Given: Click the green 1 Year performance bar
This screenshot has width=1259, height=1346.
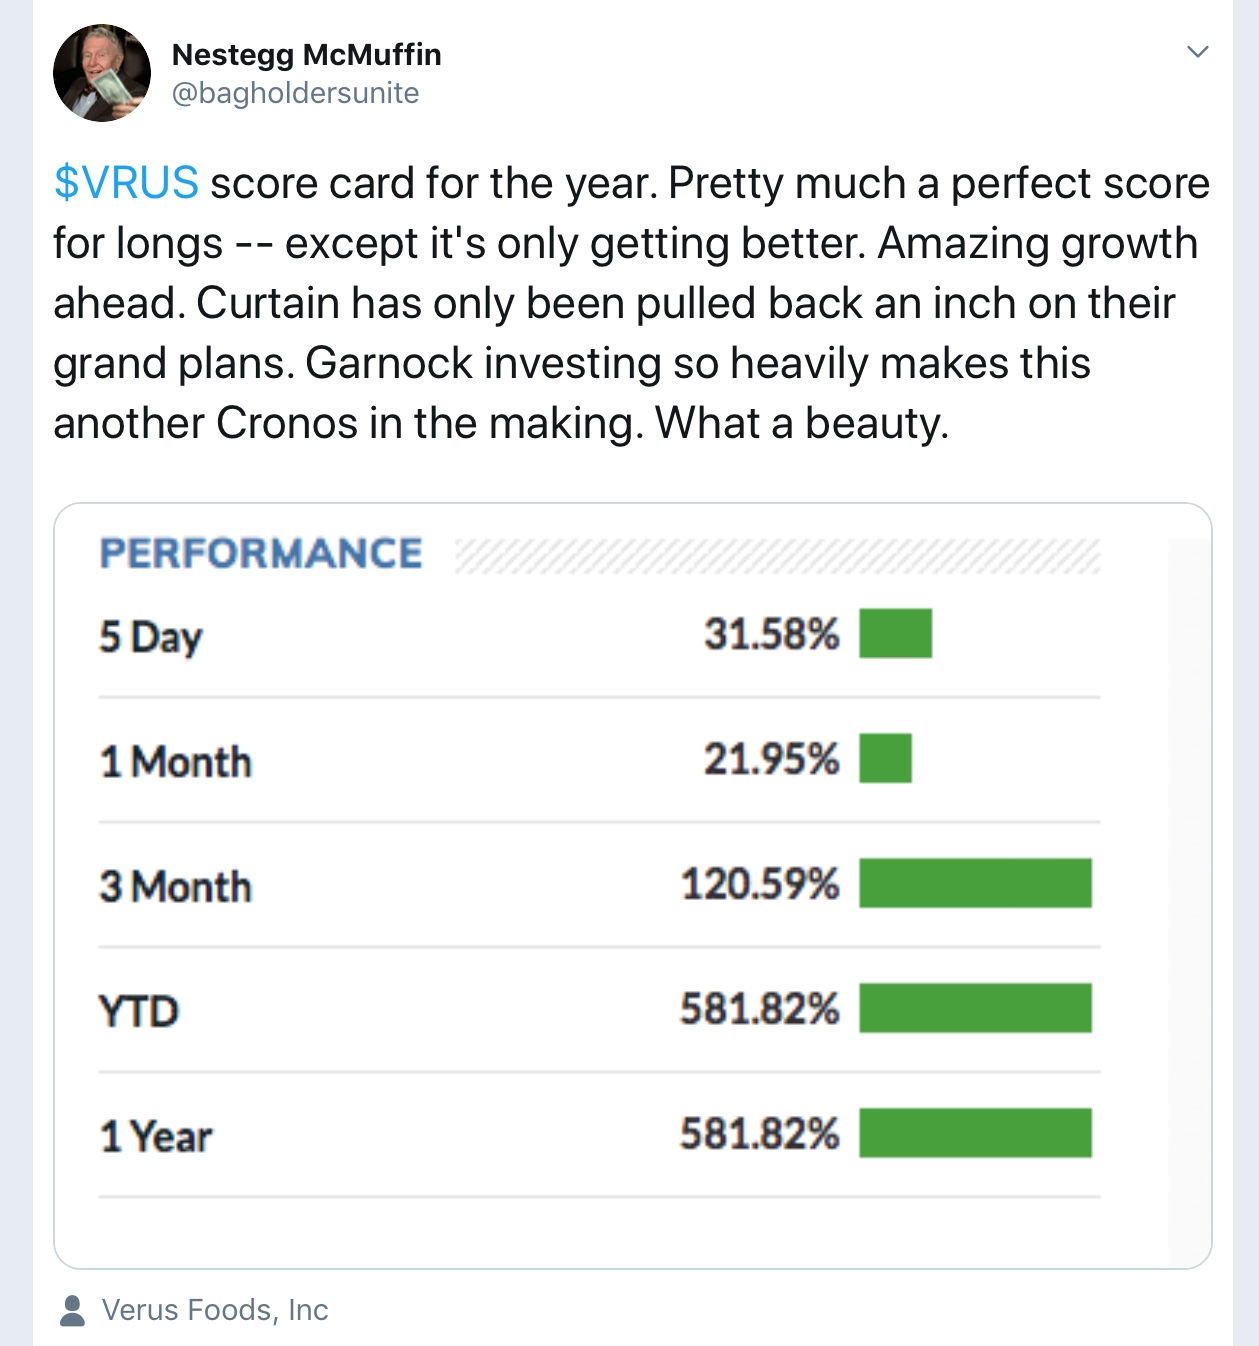Looking at the screenshot, I should click(x=975, y=1133).
